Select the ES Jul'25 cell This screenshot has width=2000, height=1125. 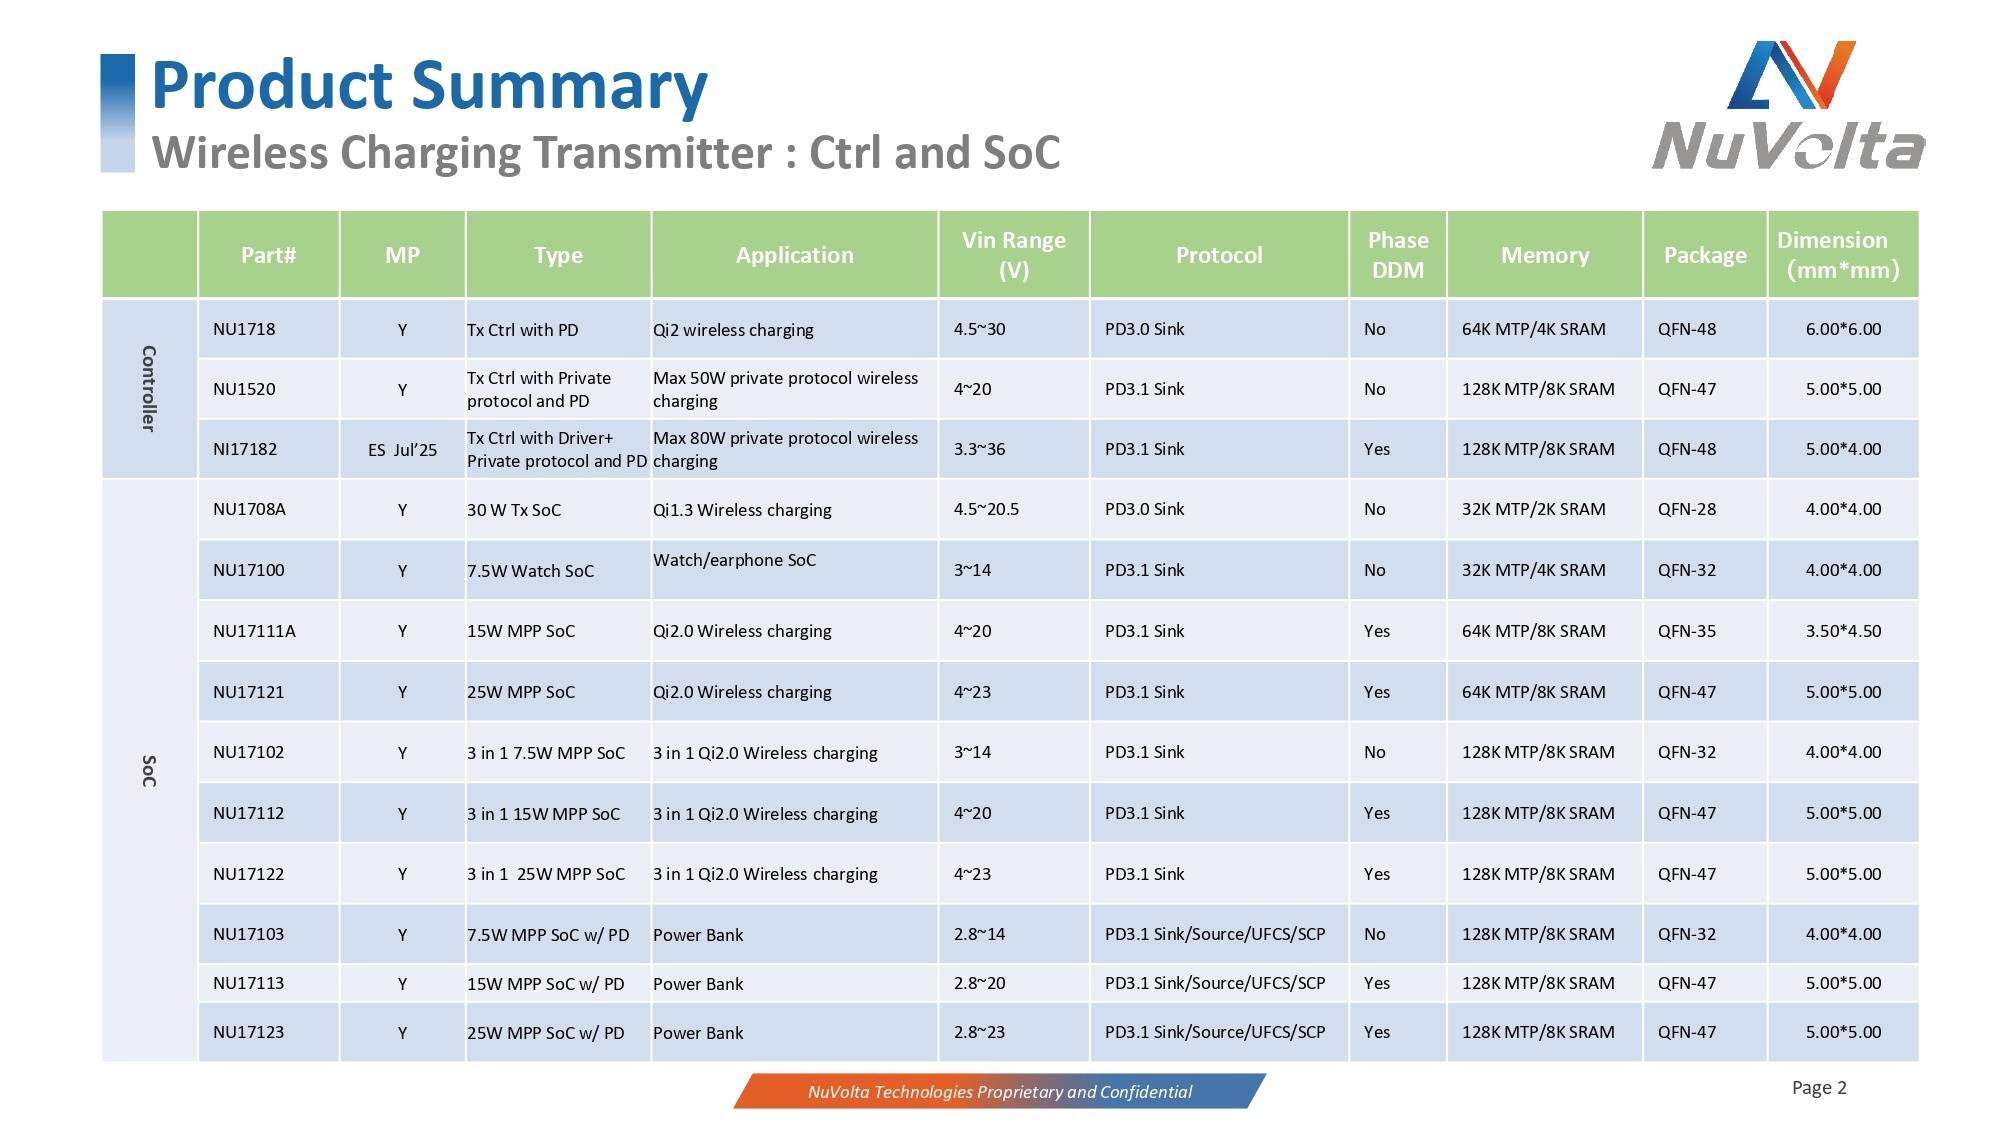click(x=402, y=450)
